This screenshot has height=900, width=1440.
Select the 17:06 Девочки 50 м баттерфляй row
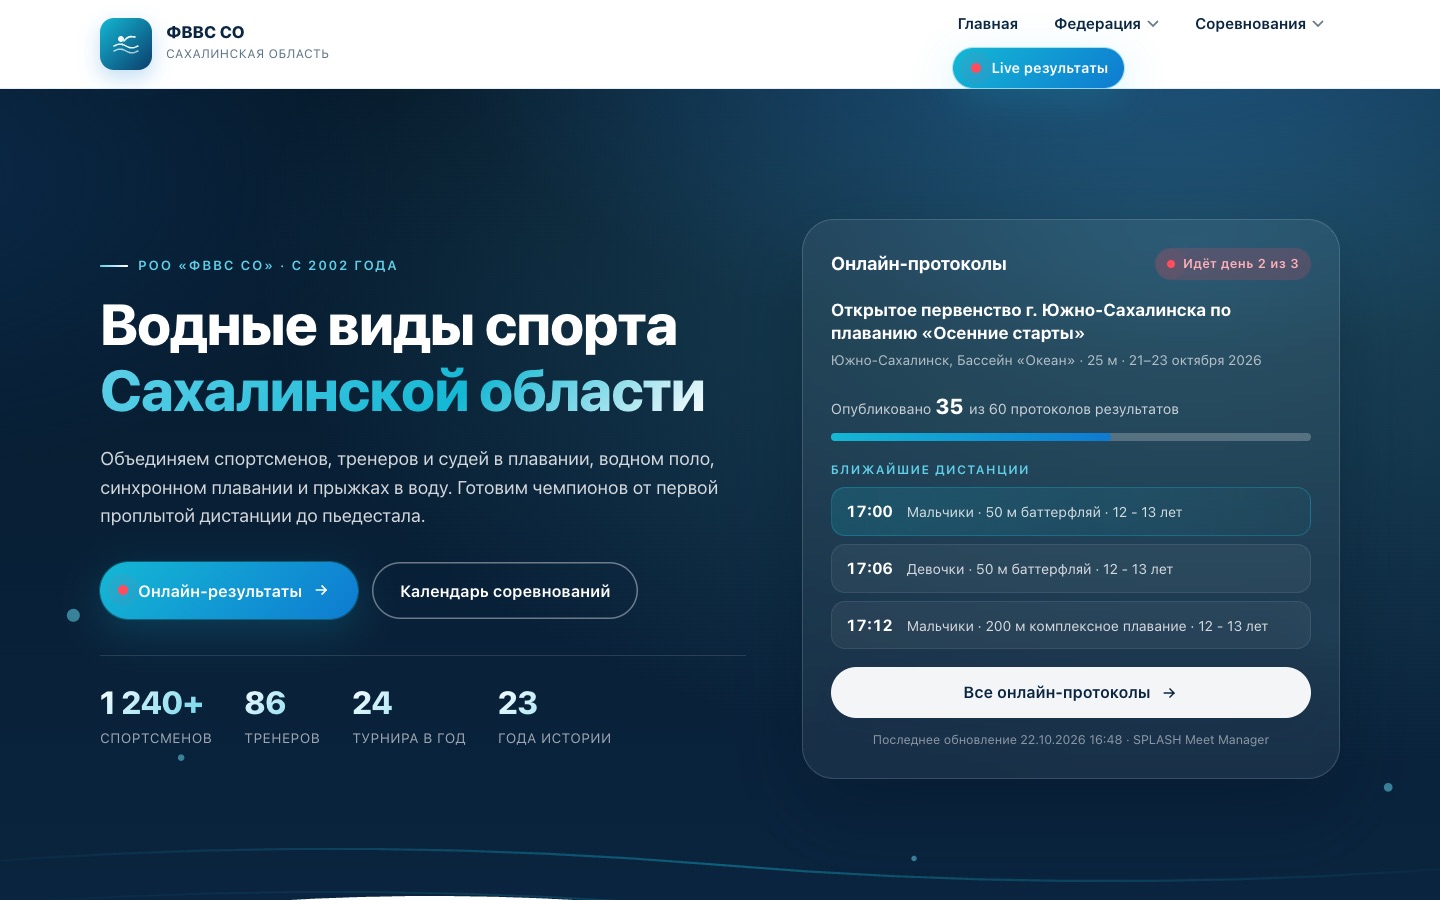[1070, 569]
